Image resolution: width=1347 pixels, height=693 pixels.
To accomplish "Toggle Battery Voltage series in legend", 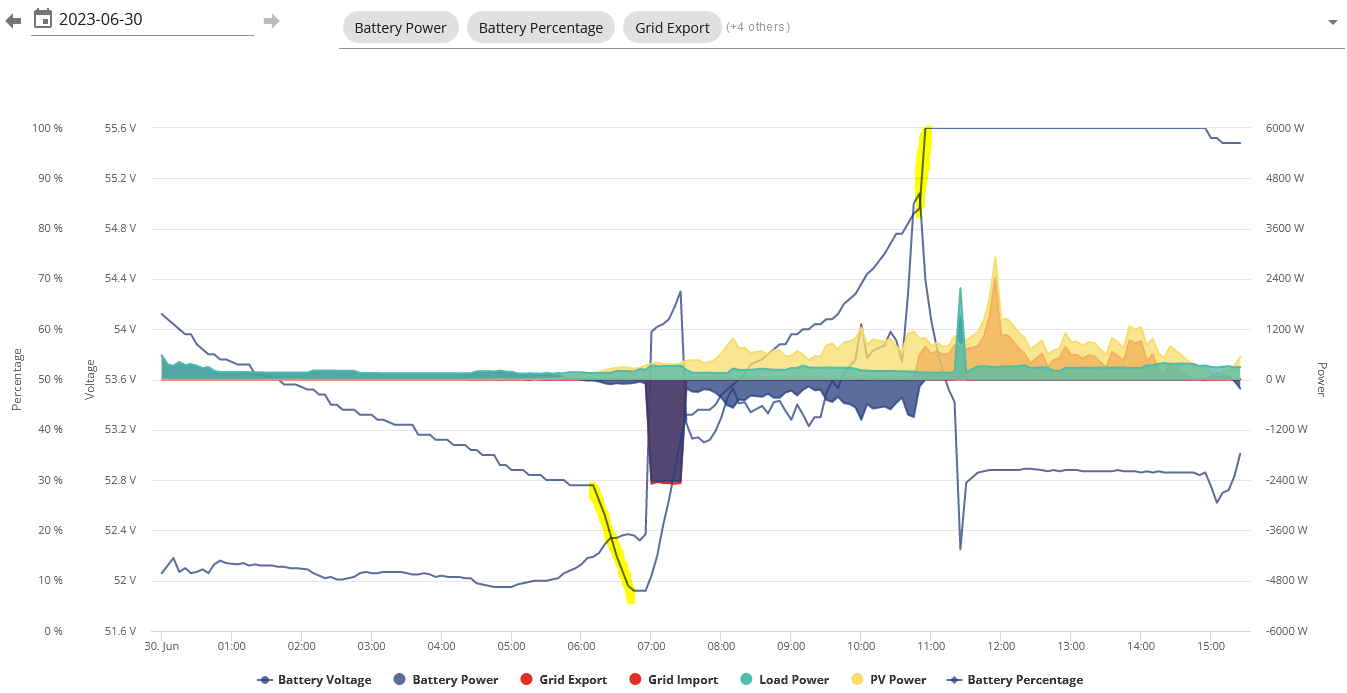I will 314,680.
